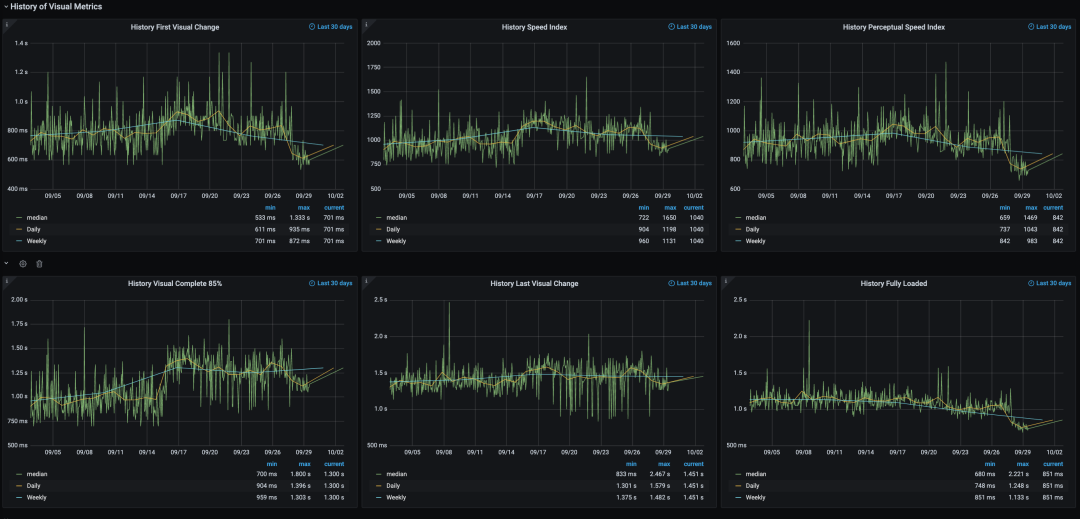The width and height of the screenshot is (1080, 519).
Task: Toggle median series in Fully Loaded legend
Action: [755, 474]
